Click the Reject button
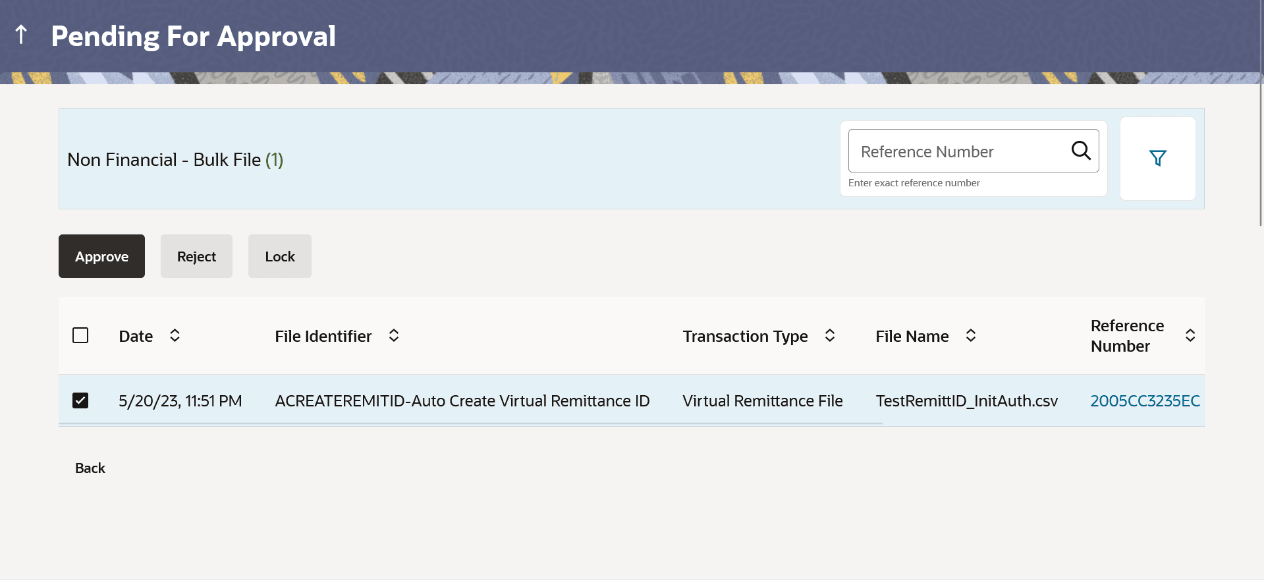The height and width of the screenshot is (582, 1264). [x=196, y=256]
